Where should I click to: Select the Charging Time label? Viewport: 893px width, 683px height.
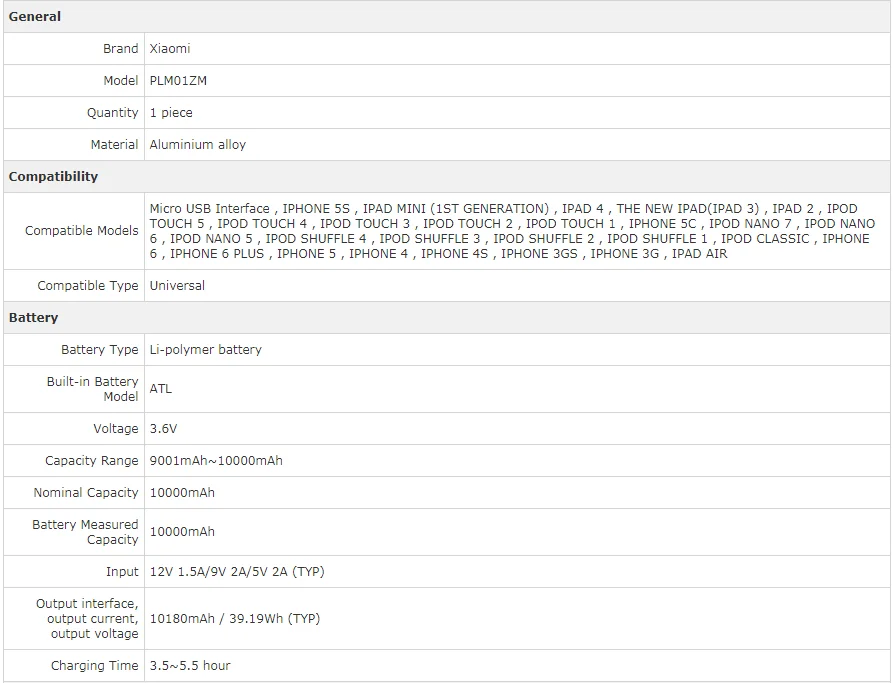[95, 665]
